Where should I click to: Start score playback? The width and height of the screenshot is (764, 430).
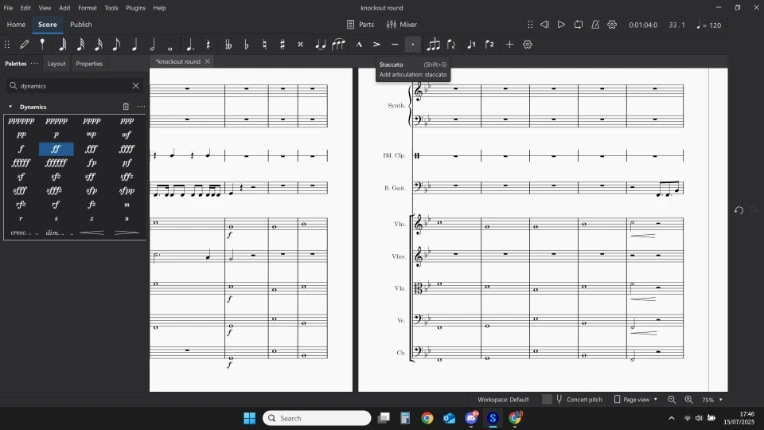click(x=561, y=24)
